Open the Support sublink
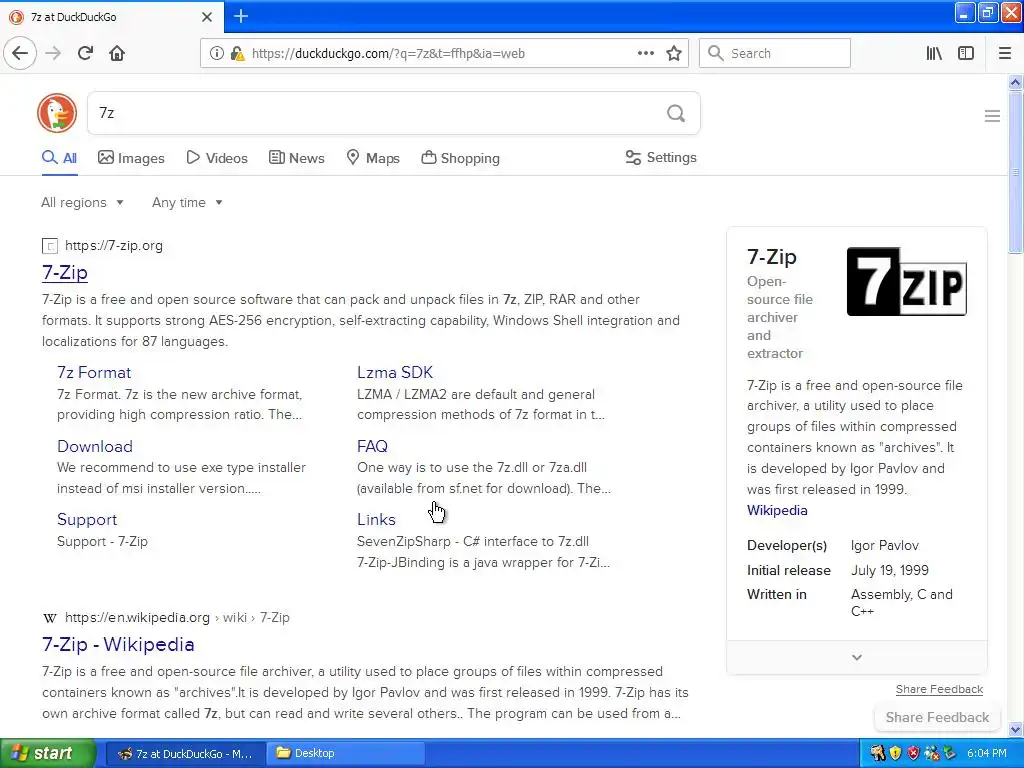 click(x=87, y=519)
